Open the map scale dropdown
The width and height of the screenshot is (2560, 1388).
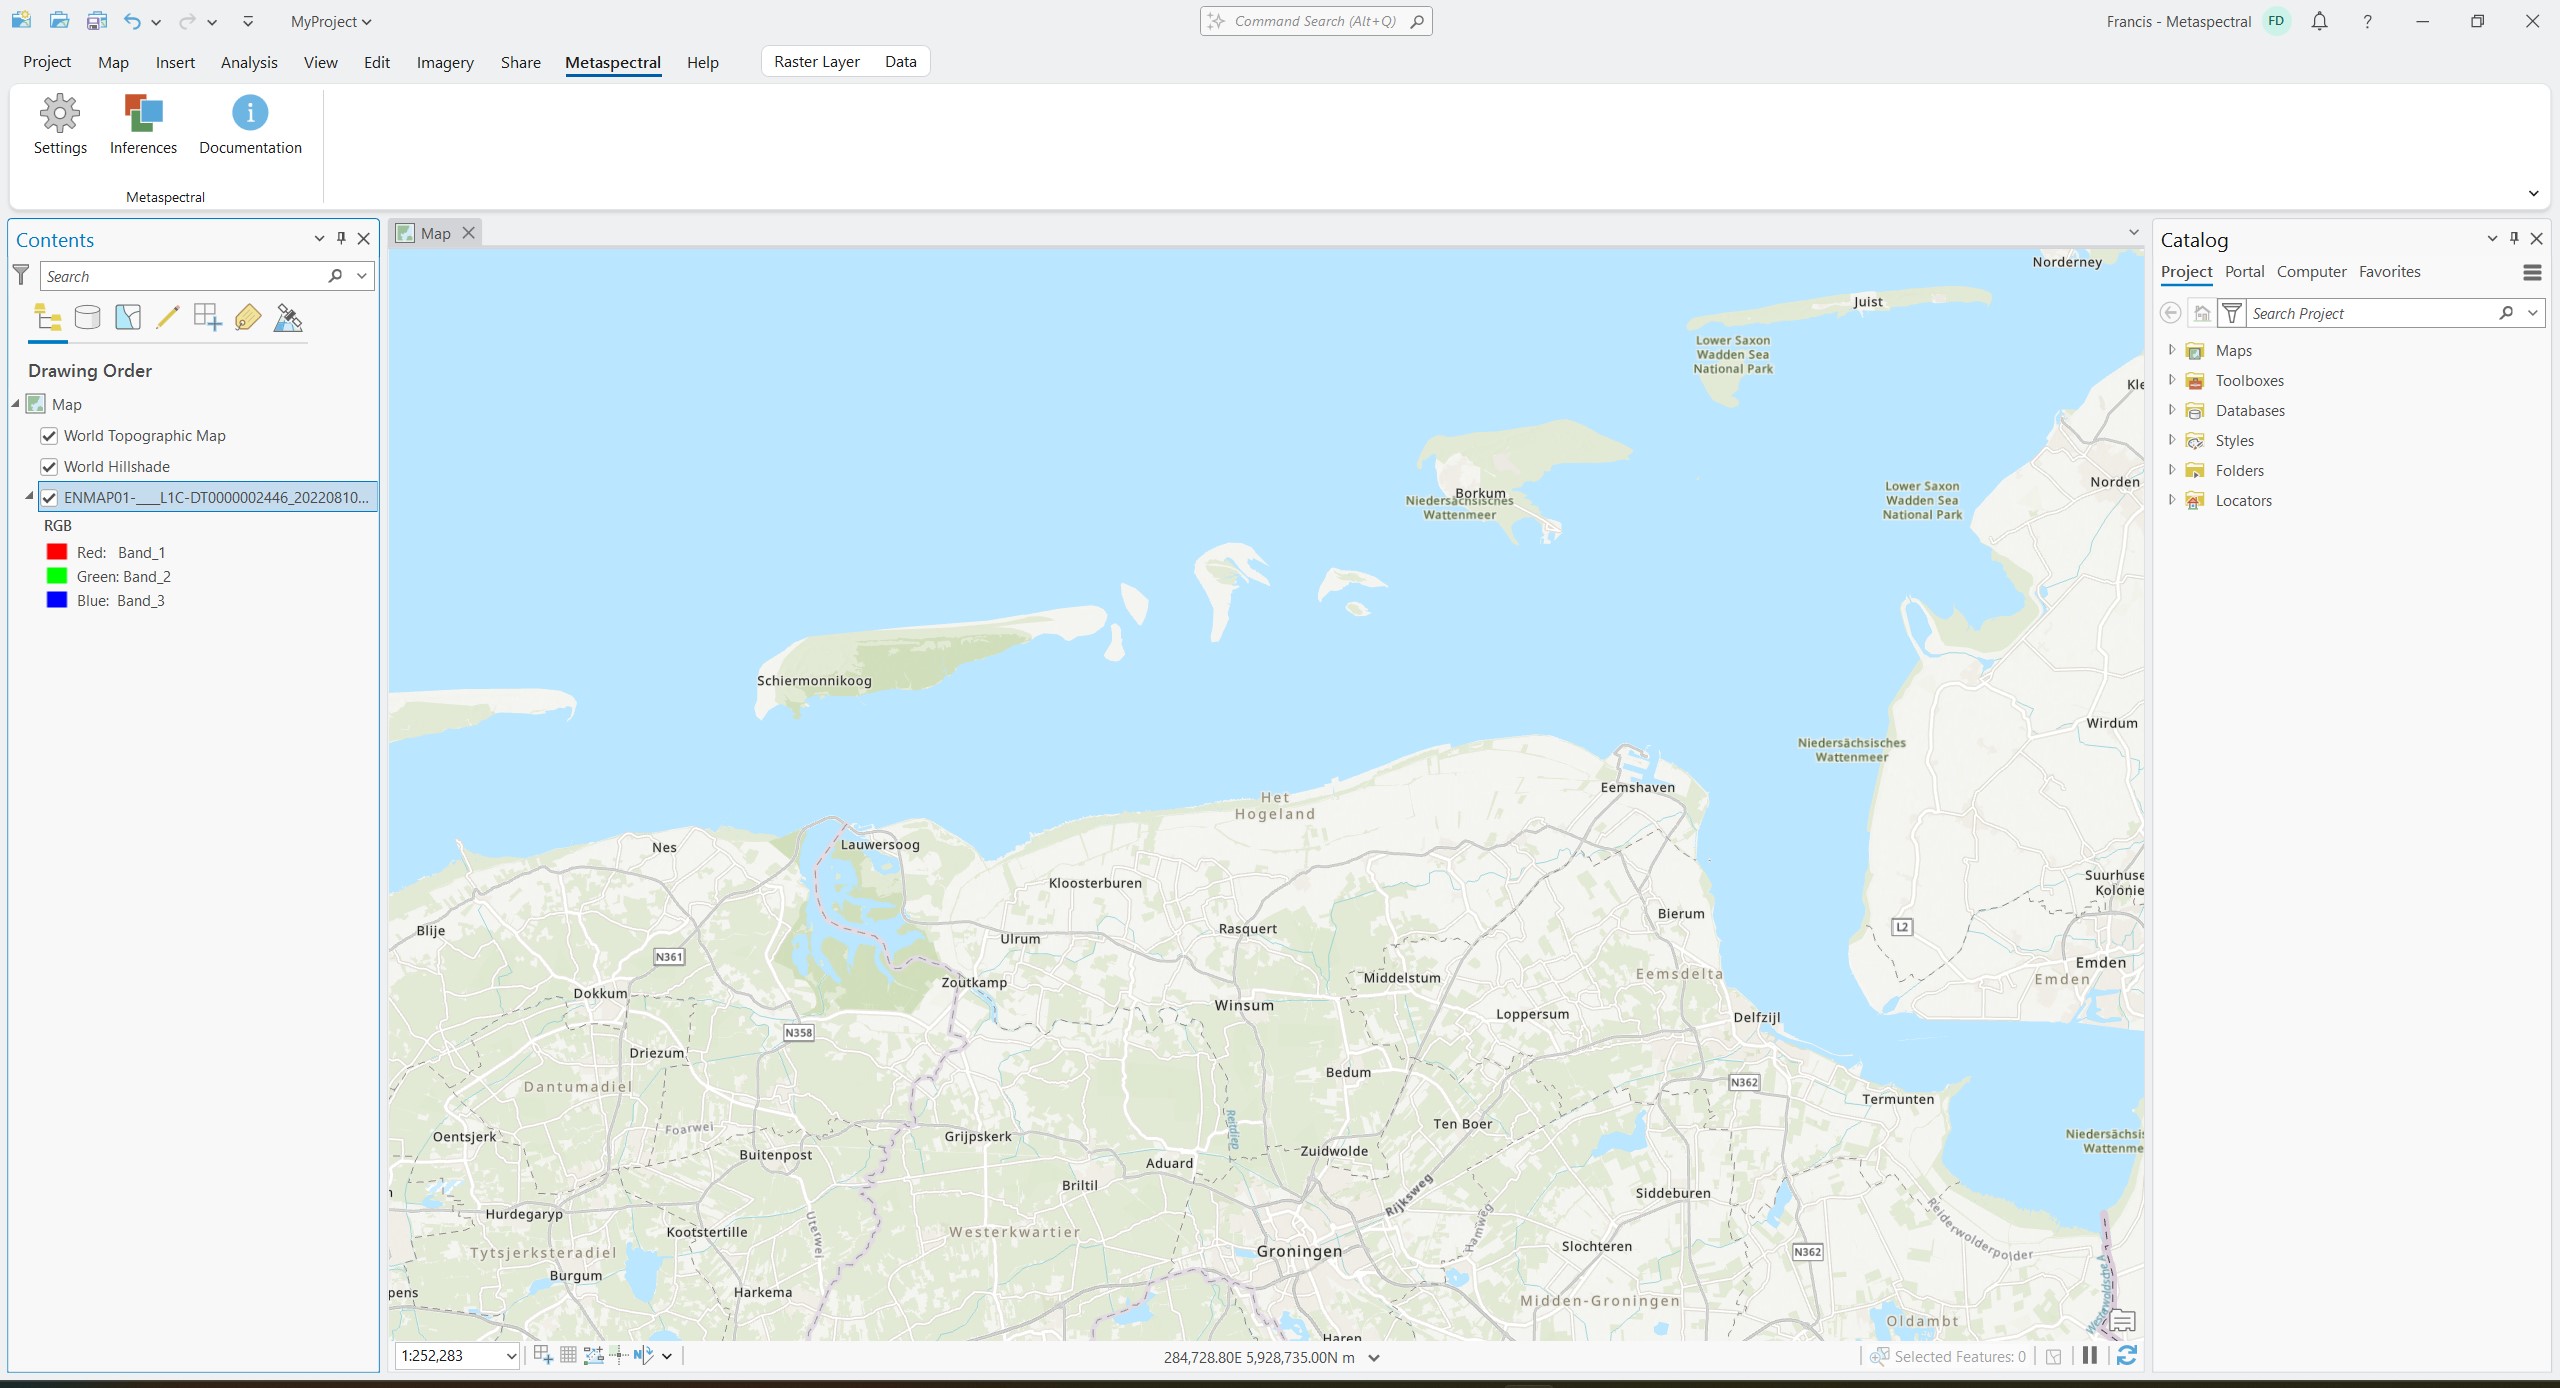pyautogui.click(x=511, y=1356)
